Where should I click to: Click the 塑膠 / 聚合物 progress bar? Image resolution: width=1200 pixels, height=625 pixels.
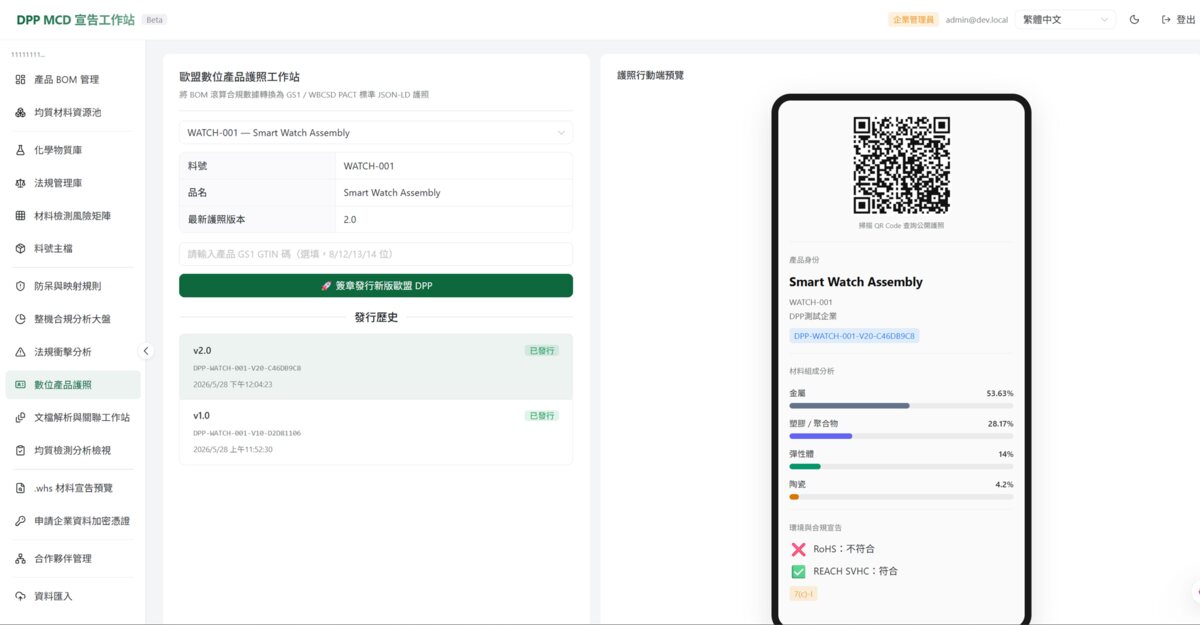click(x=901, y=436)
